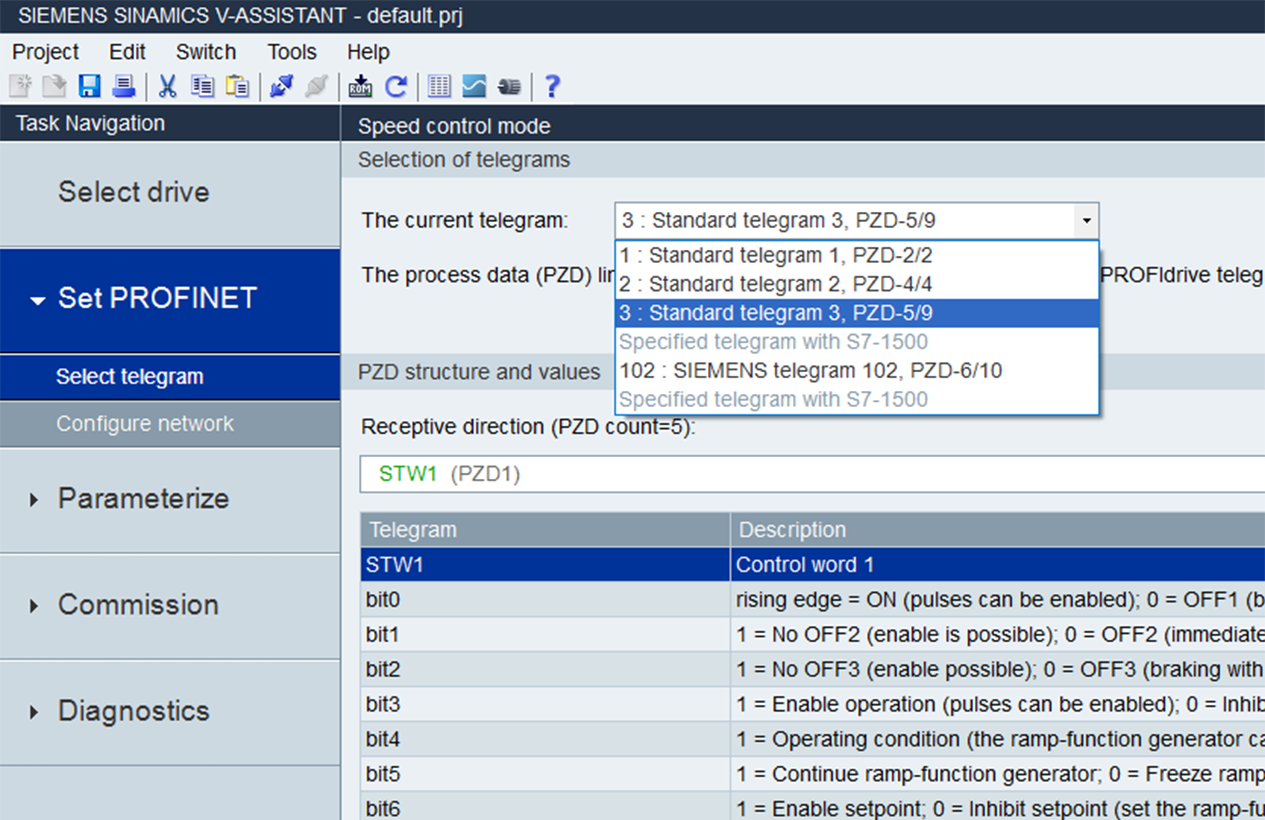Click the Paste clipboard icon
1265x820 pixels.
click(237, 87)
